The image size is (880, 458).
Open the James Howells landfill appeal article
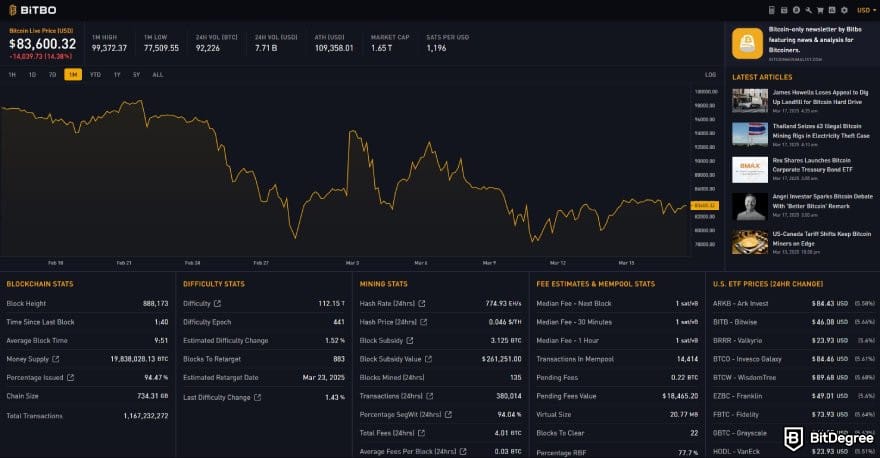pyautogui.click(x=820, y=97)
